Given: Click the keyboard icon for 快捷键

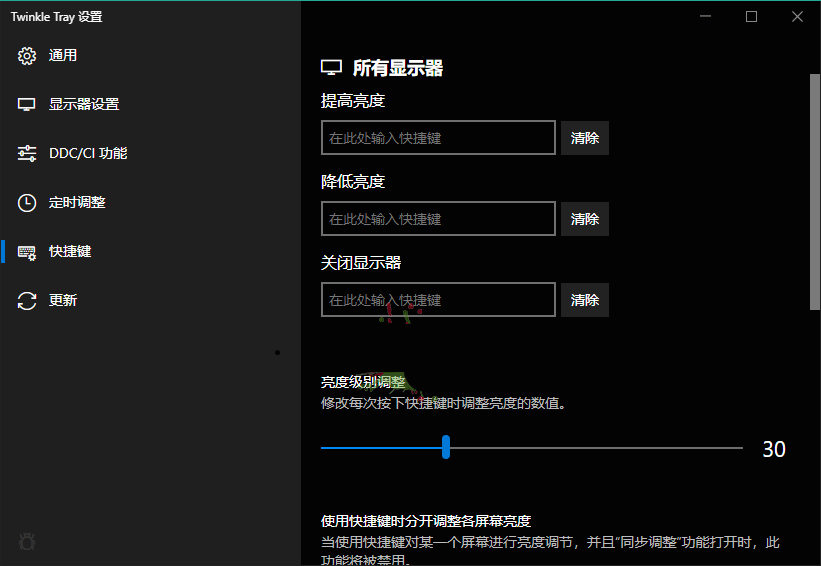Looking at the screenshot, I should click(27, 251).
